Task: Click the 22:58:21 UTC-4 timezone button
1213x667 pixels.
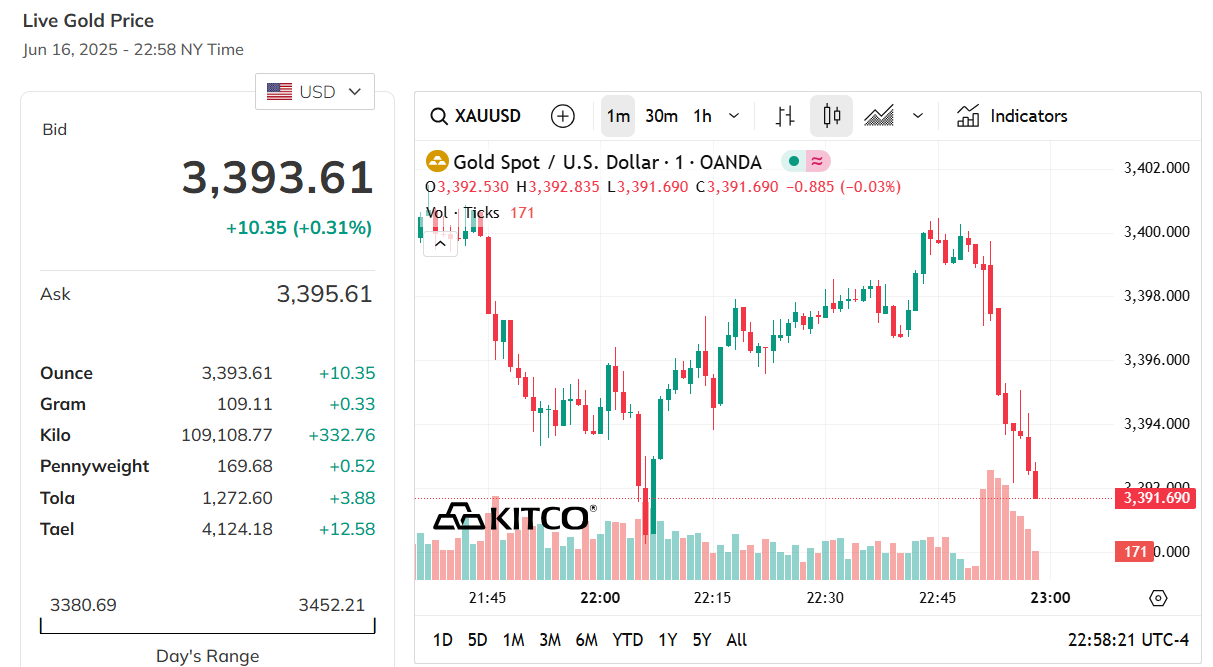Action: (1128, 640)
